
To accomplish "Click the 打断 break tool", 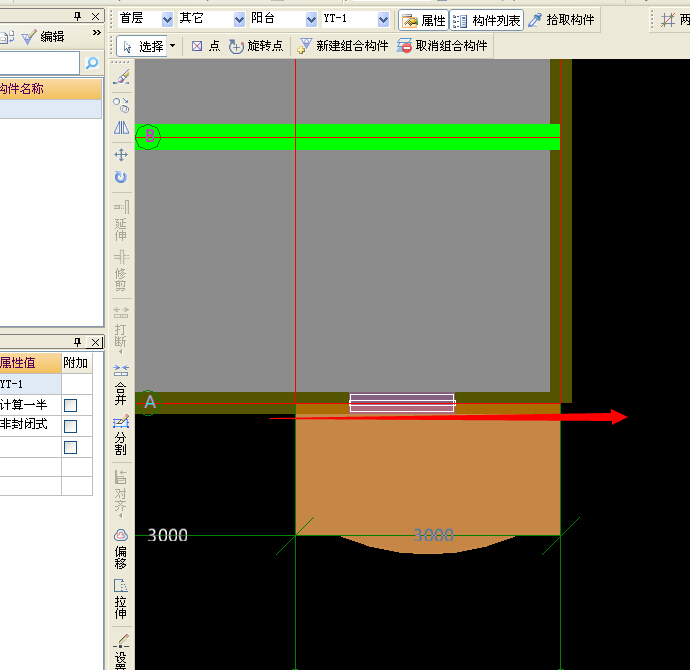I will pyautogui.click(x=121, y=330).
